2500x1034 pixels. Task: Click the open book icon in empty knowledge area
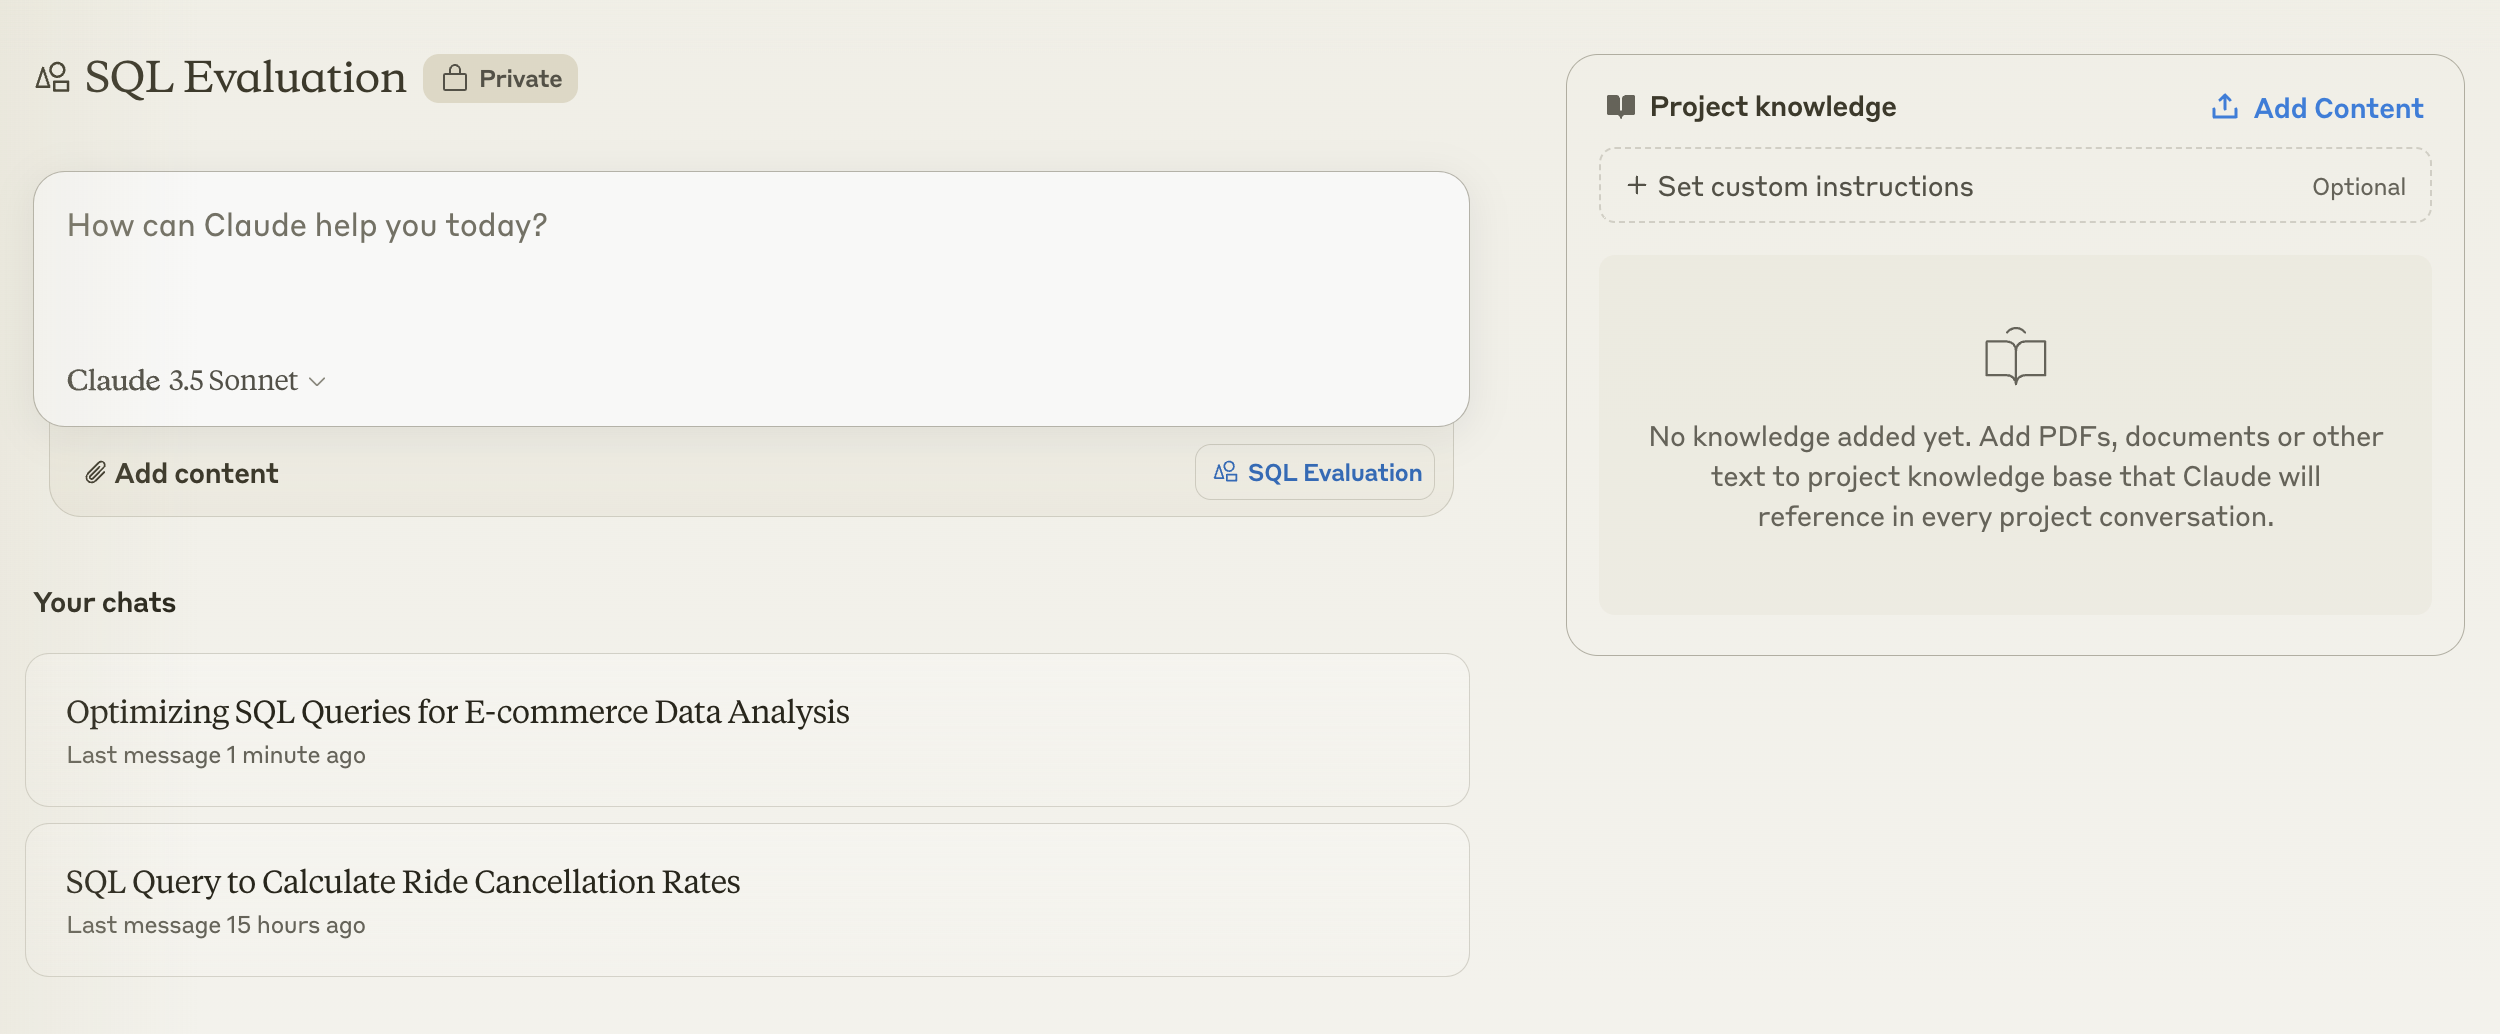click(2016, 356)
